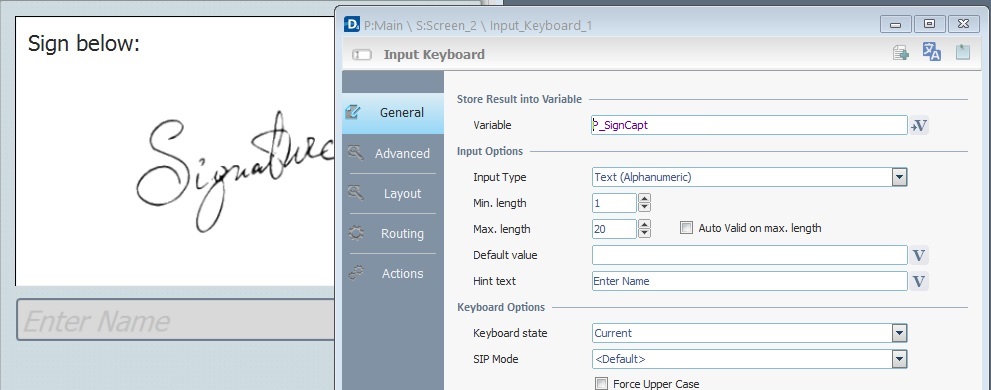Click the Variable field containing P_SignCapt

click(749, 125)
